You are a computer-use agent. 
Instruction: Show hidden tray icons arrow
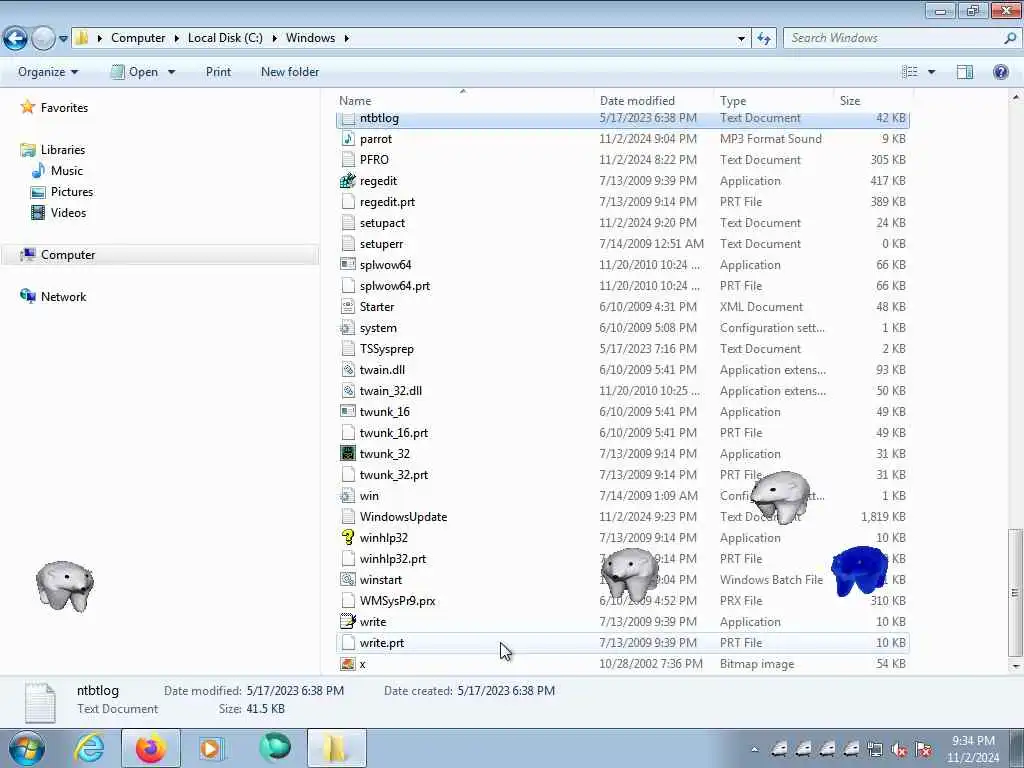(754, 750)
